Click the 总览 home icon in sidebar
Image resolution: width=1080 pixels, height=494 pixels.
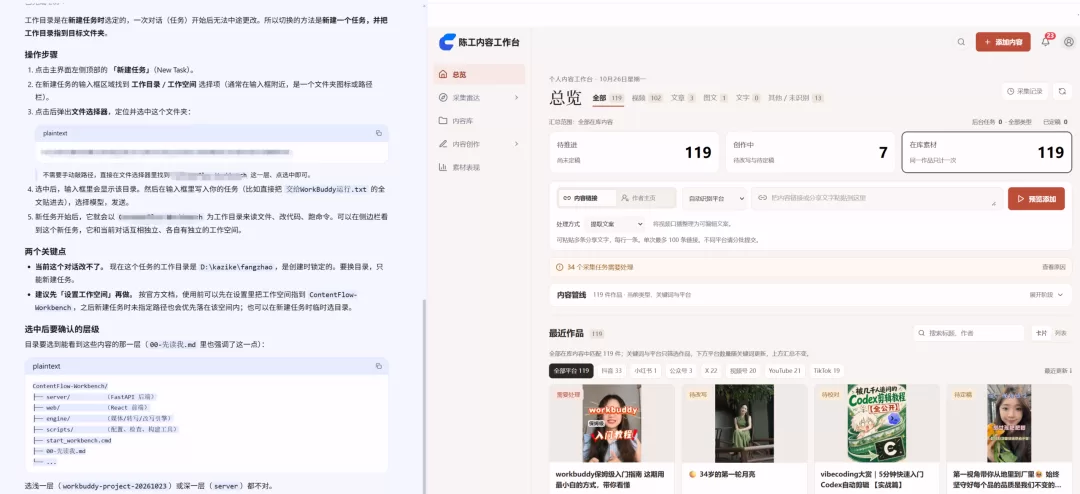pyautogui.click(x=444, y=74)
